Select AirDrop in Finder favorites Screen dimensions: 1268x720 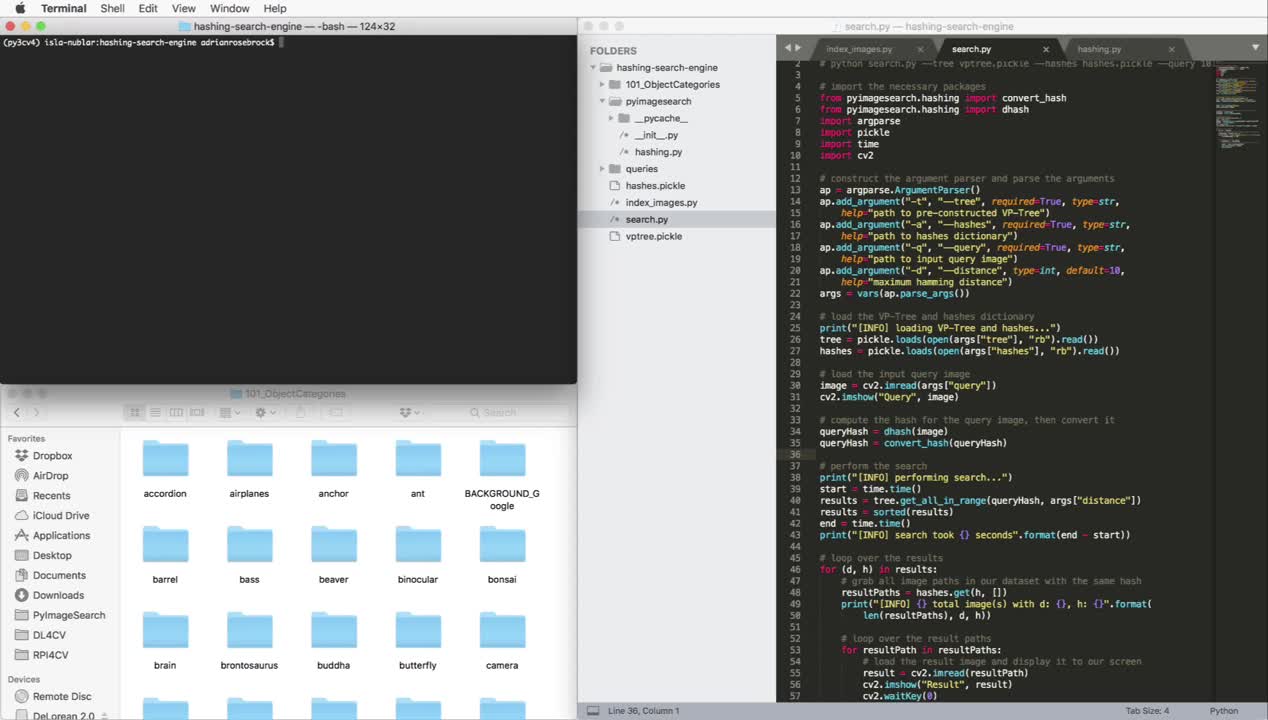click(x=50, y=476)
